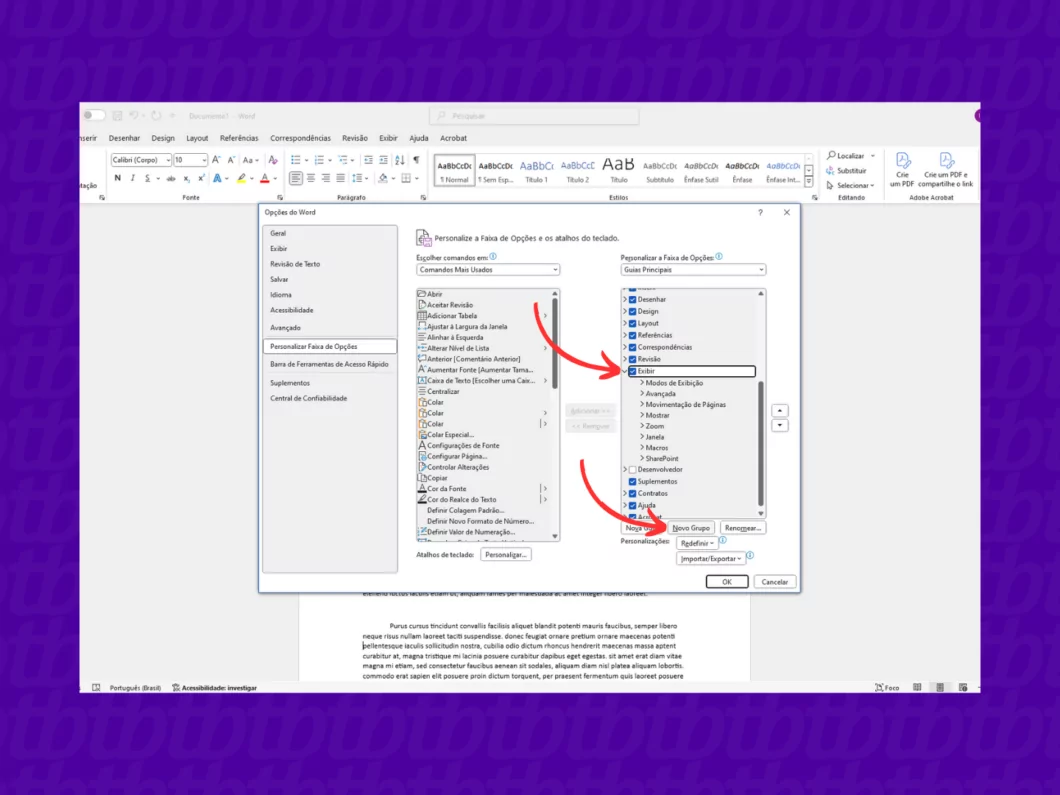This screenshot has height=795, width=1060.
Task: Collapse the Exibir tree node
Action: 625,371
